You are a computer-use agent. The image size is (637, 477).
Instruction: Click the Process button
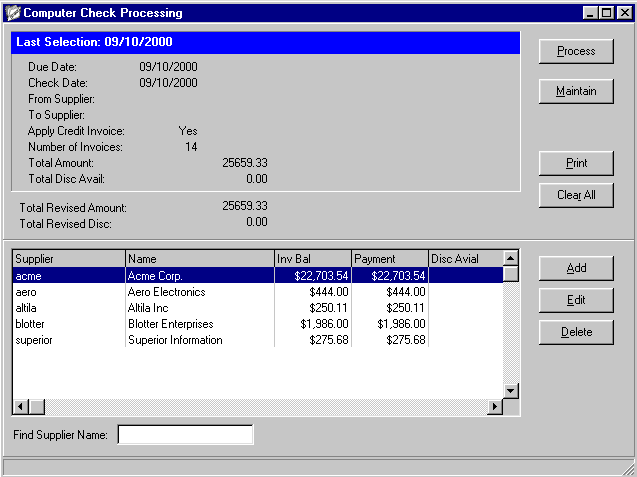point(576,51)
